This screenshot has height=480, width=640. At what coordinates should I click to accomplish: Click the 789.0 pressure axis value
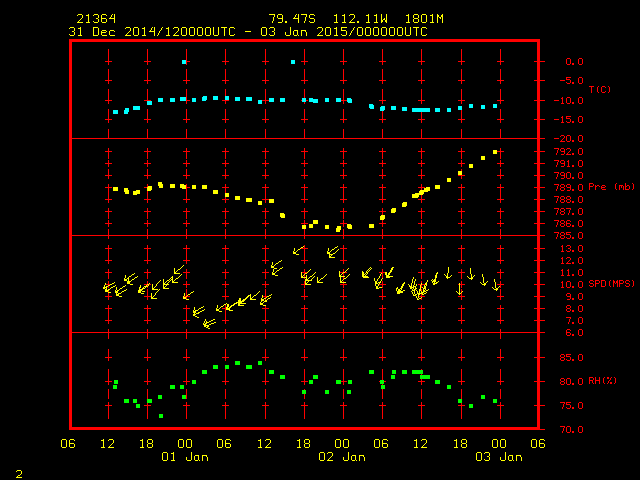click(568, 188)
